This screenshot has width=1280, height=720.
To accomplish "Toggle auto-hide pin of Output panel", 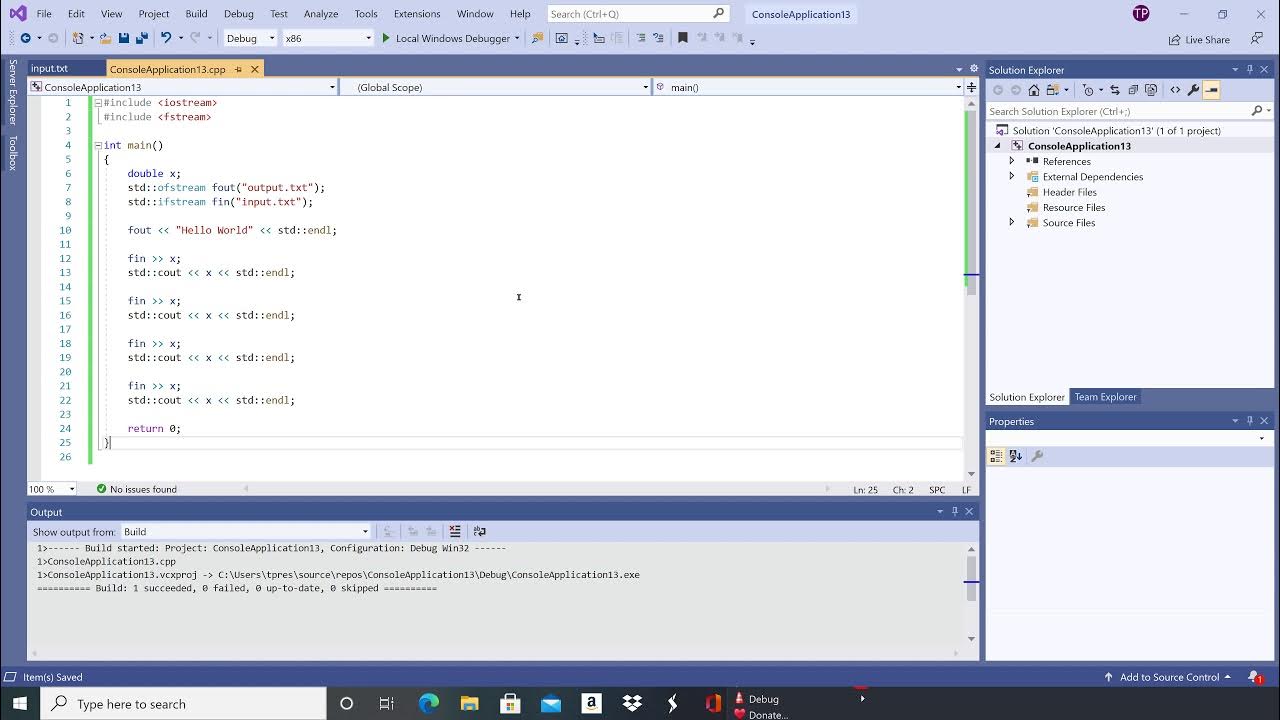I will coord(954,512).
